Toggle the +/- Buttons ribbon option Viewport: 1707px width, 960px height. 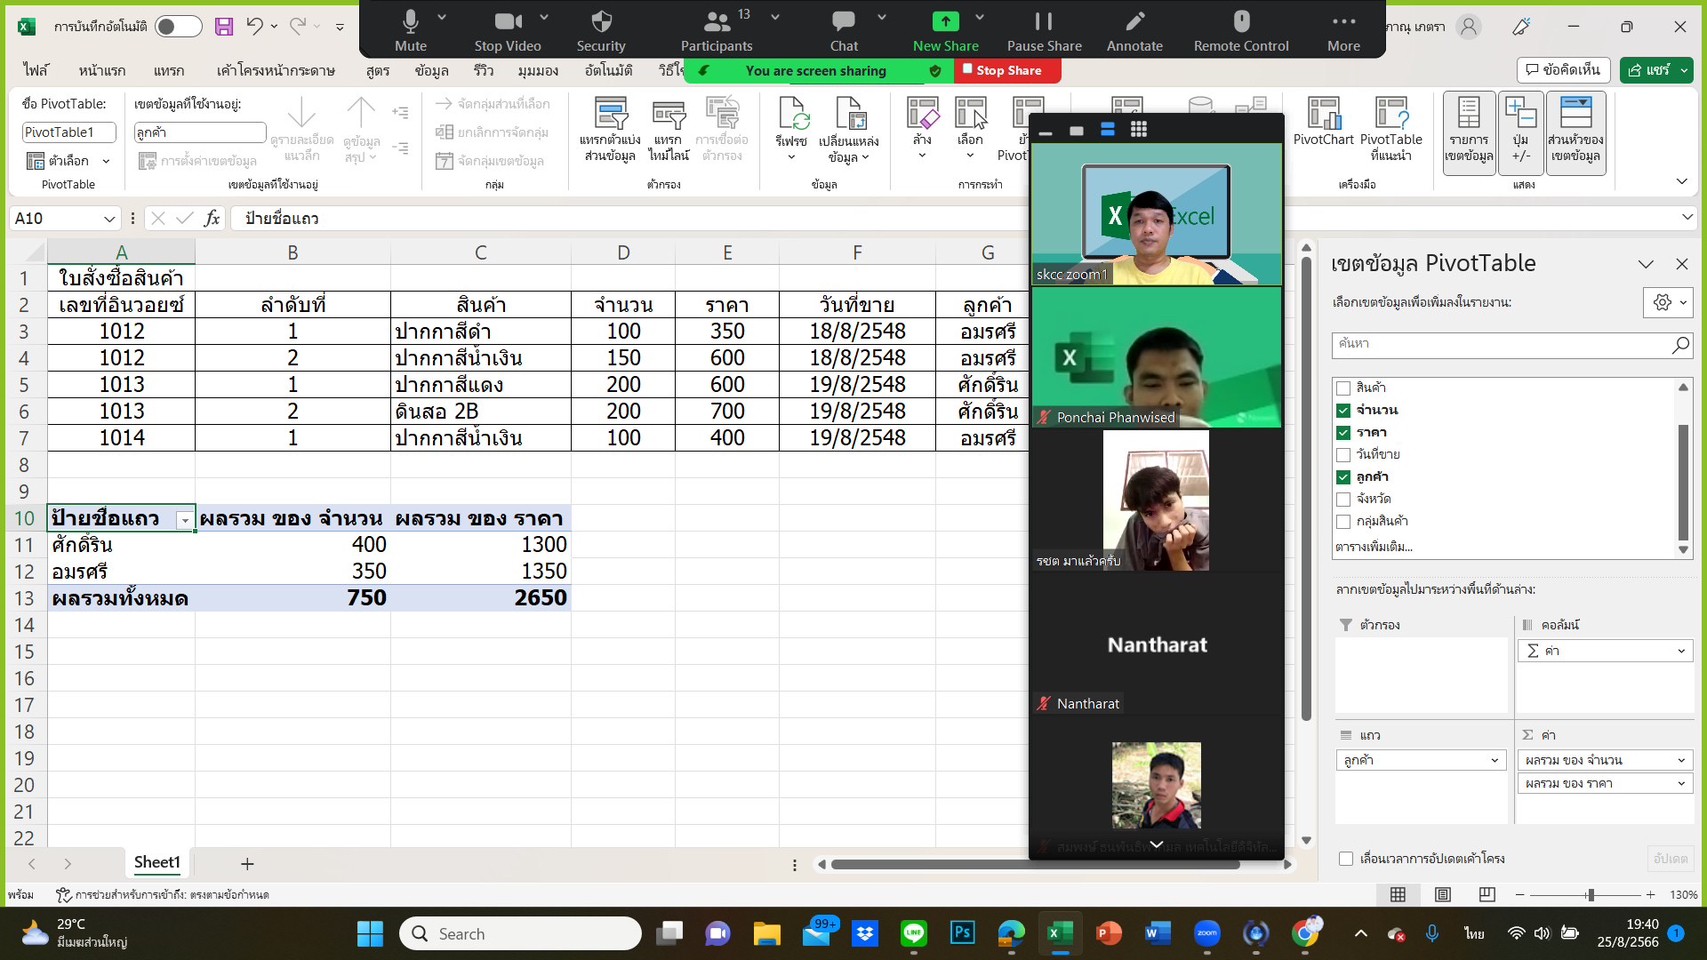(1521, 132)
